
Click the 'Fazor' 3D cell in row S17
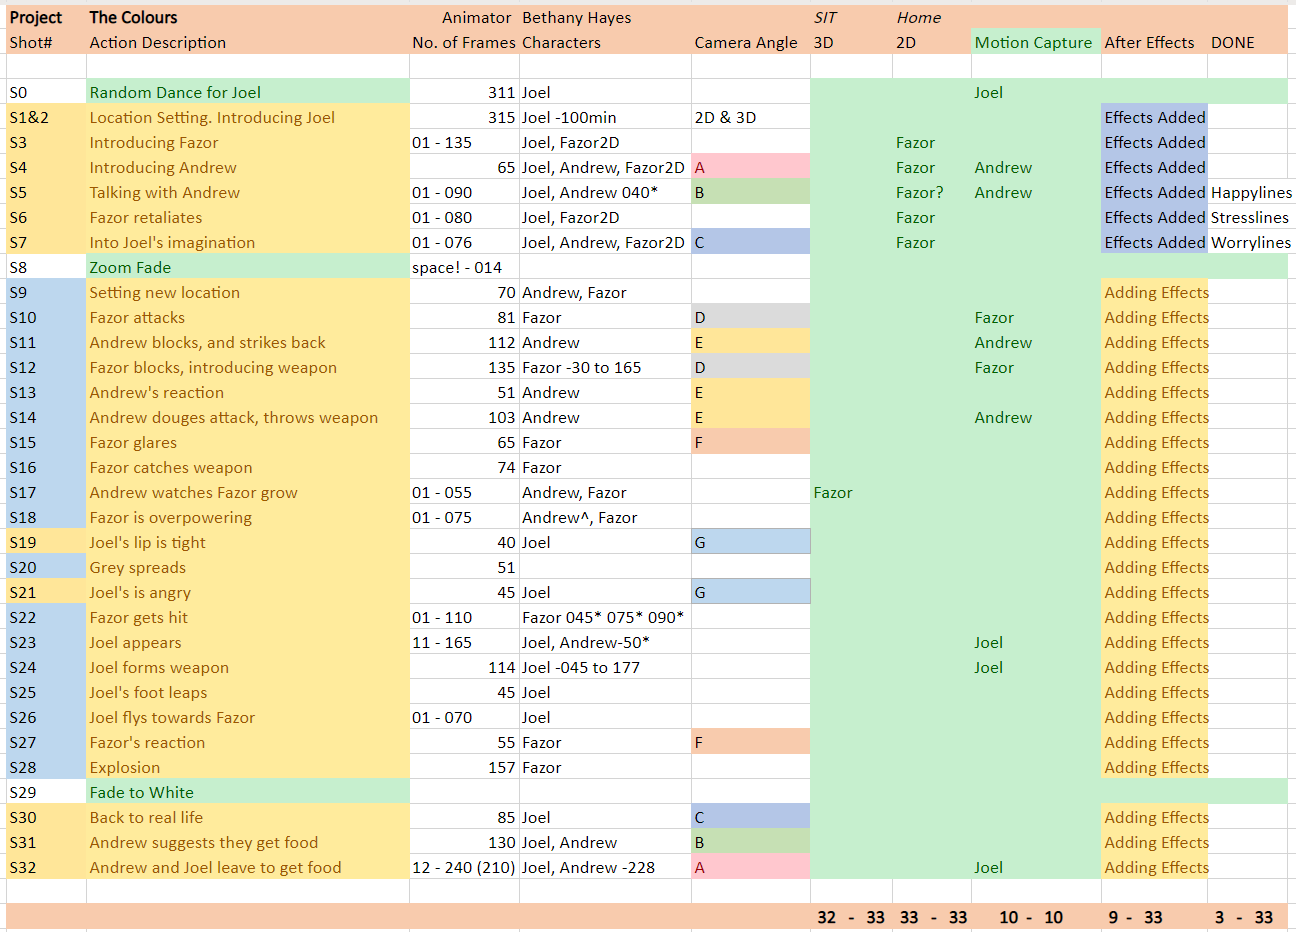(x=851, y=492)
